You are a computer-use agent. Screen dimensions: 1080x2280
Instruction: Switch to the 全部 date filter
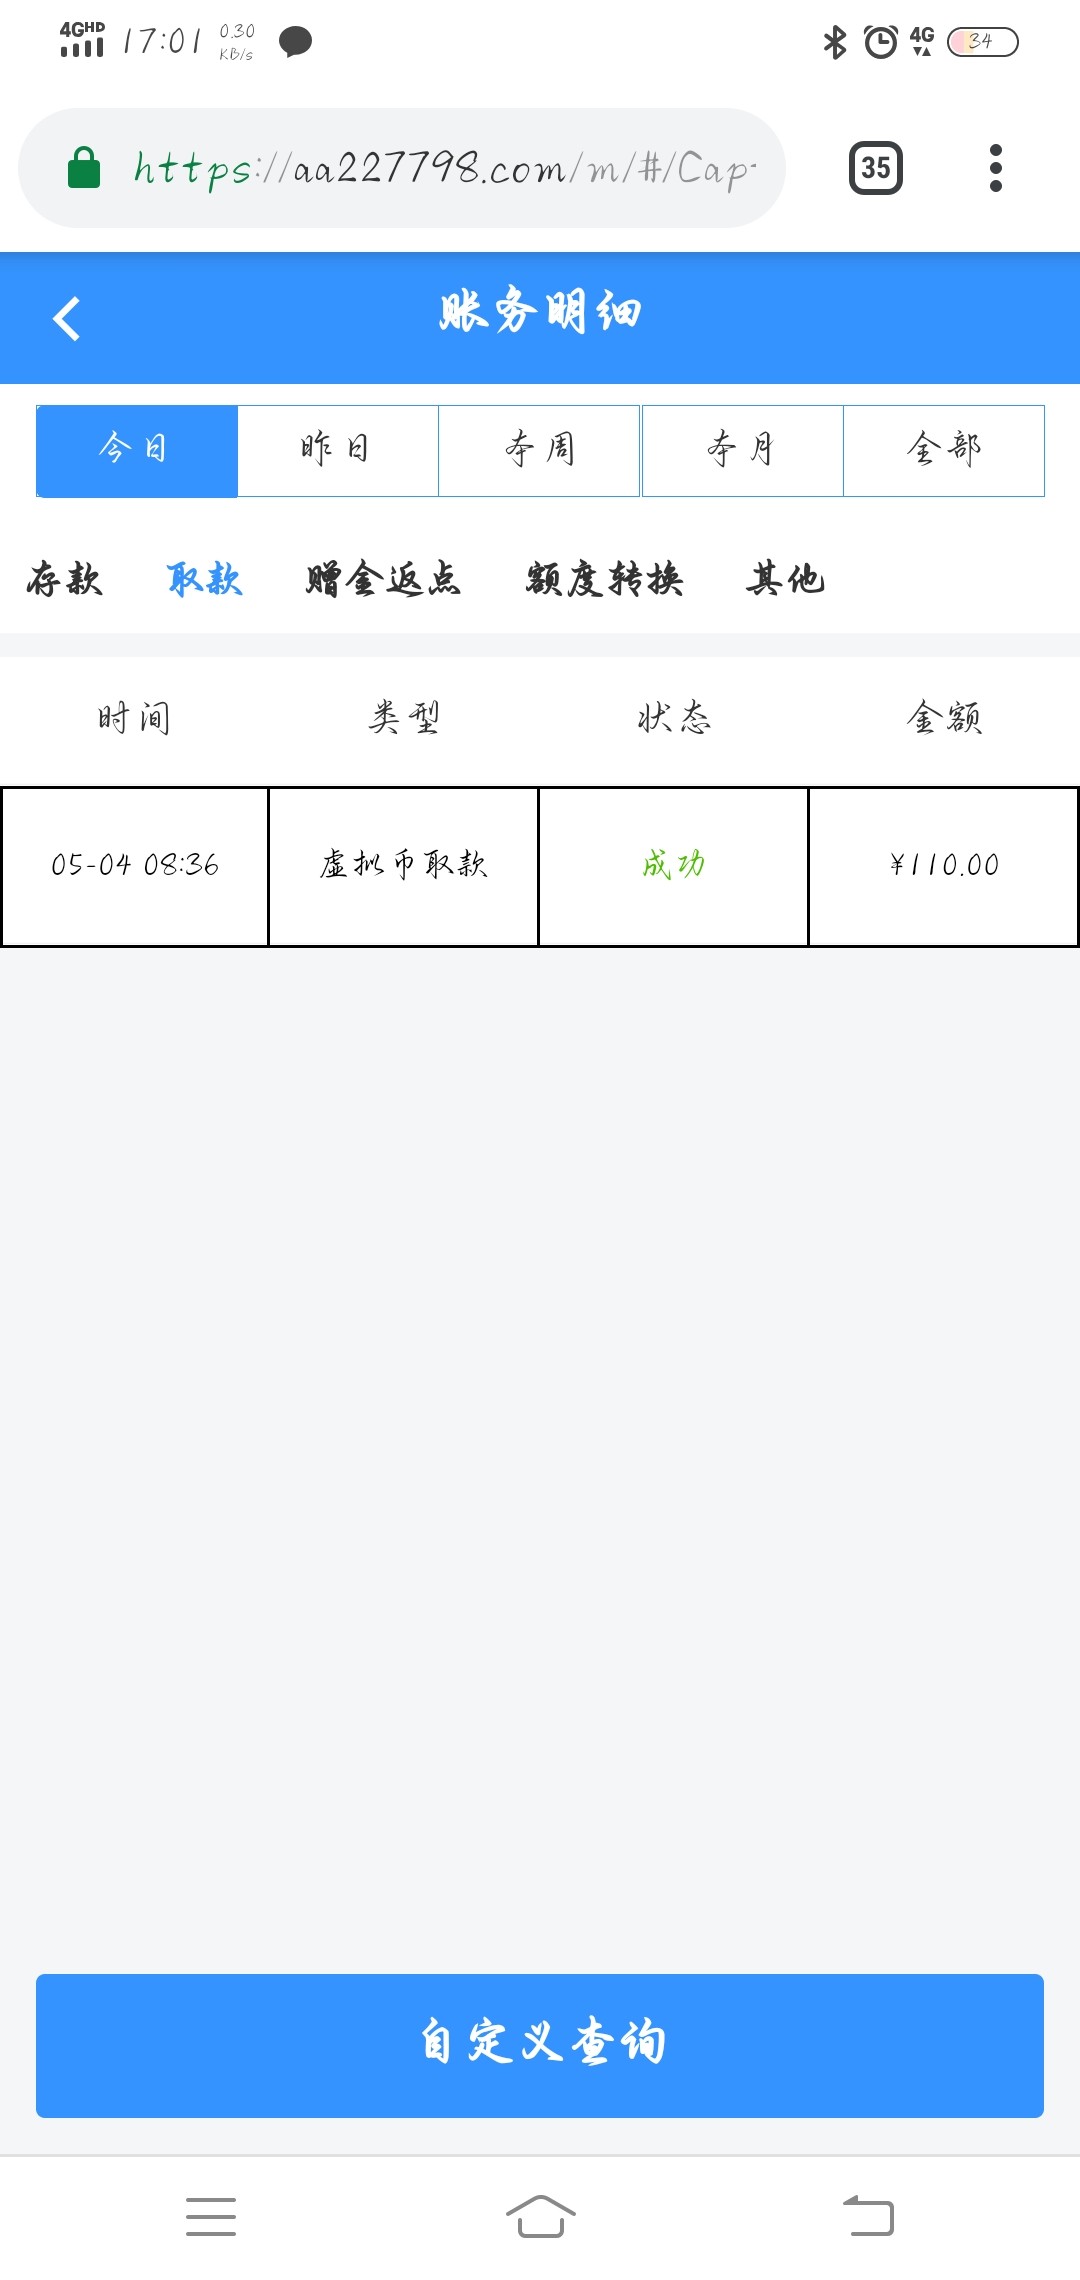click(x=944, y=451)
